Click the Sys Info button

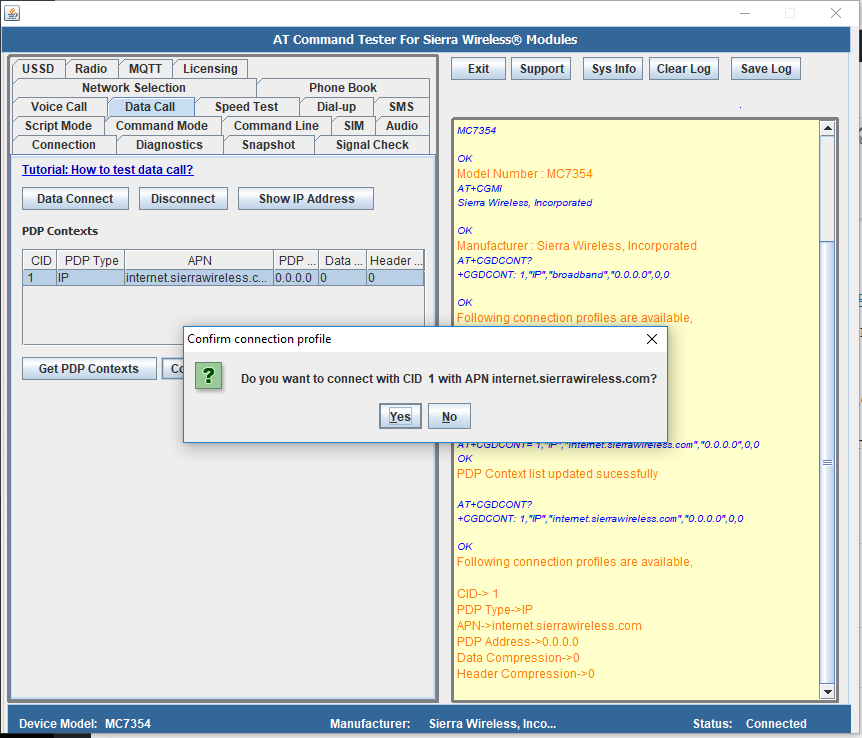[614, 69]
